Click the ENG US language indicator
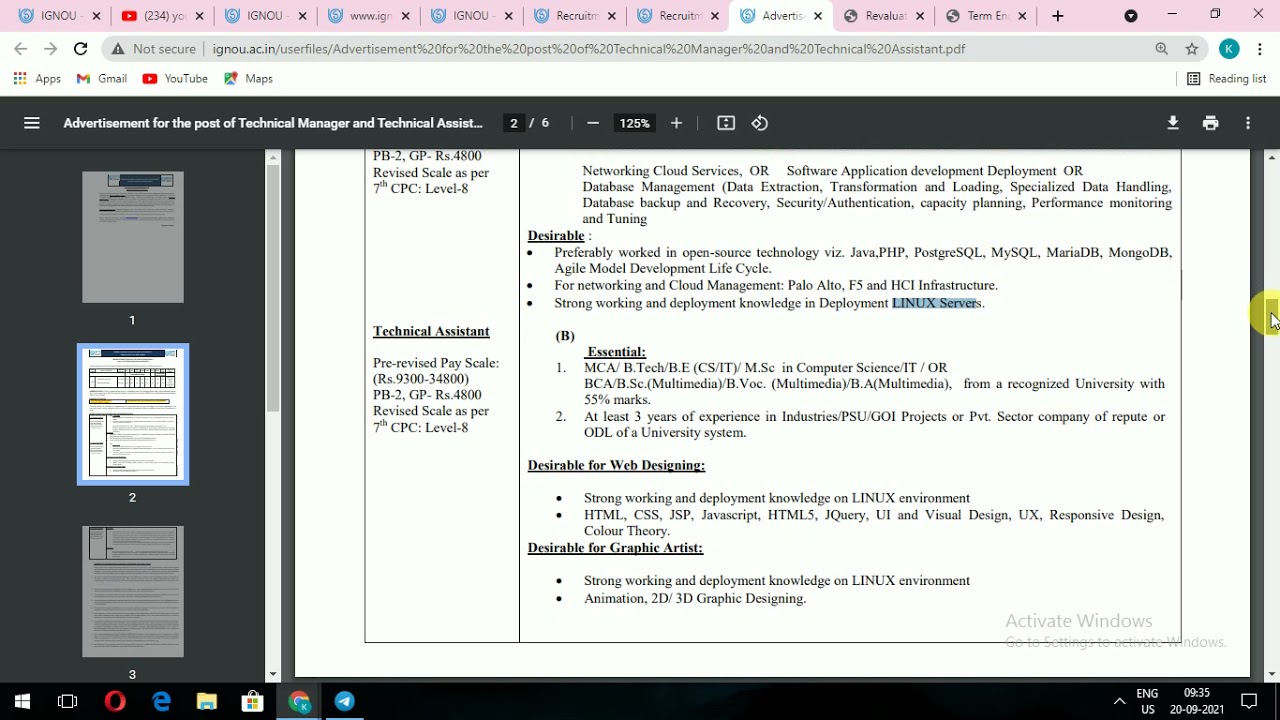The height and width of the screenshot is (720, 1280). [1147, 701]
